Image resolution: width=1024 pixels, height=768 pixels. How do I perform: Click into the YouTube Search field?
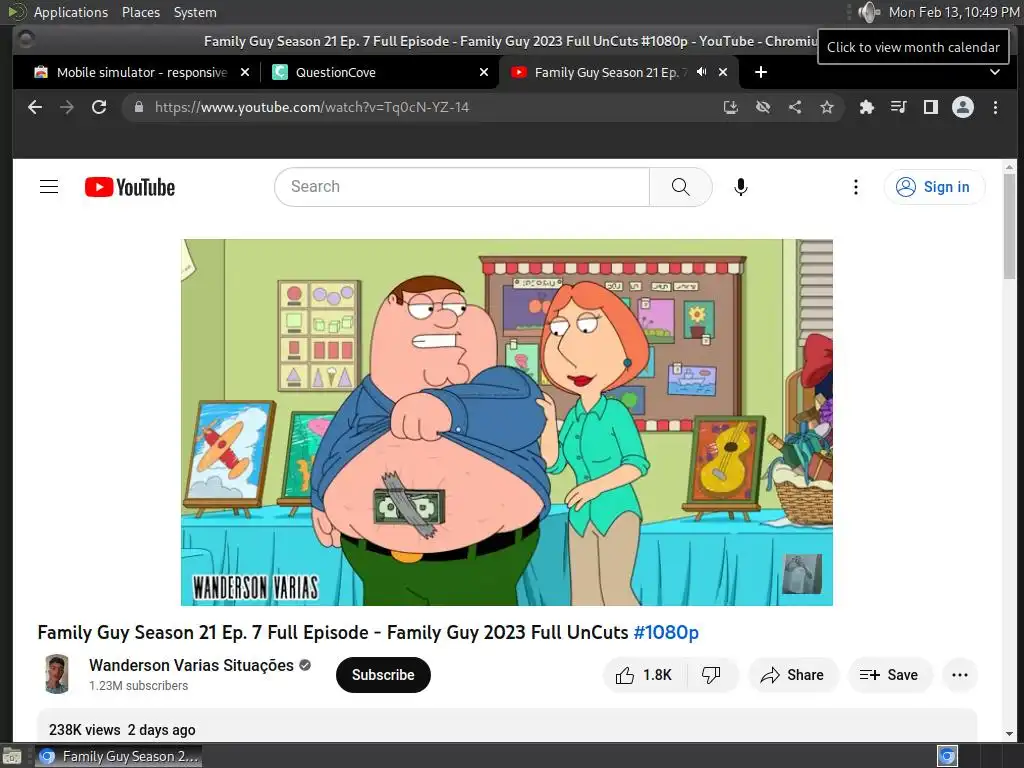462,187
